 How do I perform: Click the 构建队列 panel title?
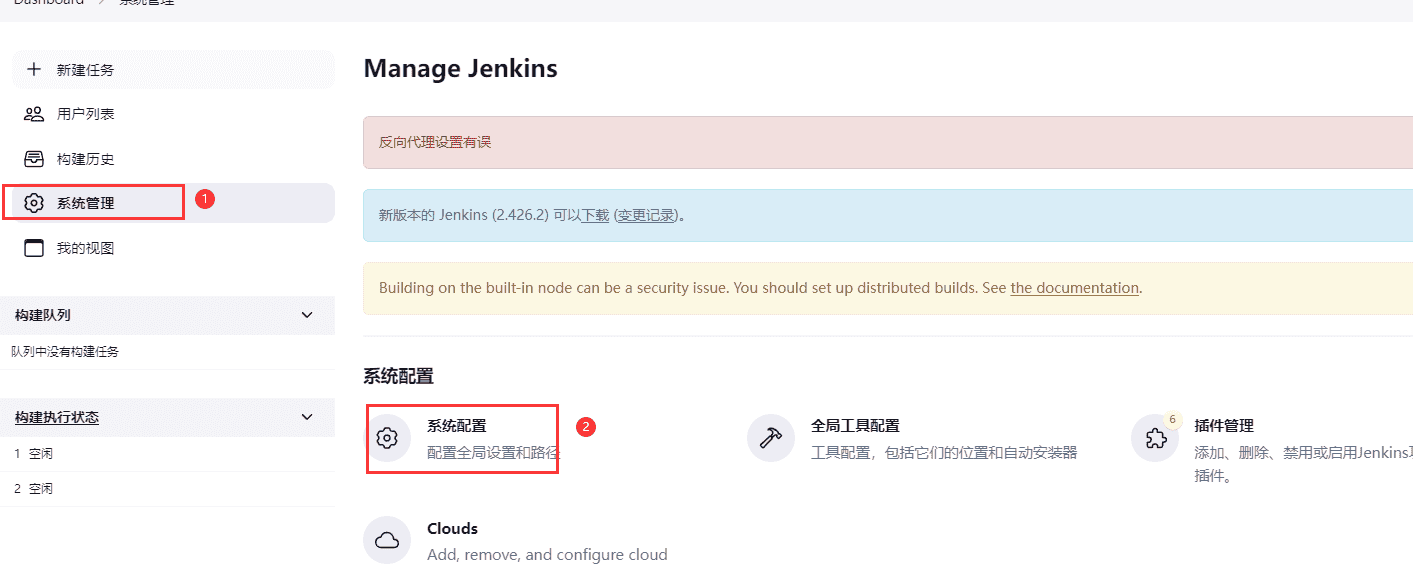coord(43,315)
